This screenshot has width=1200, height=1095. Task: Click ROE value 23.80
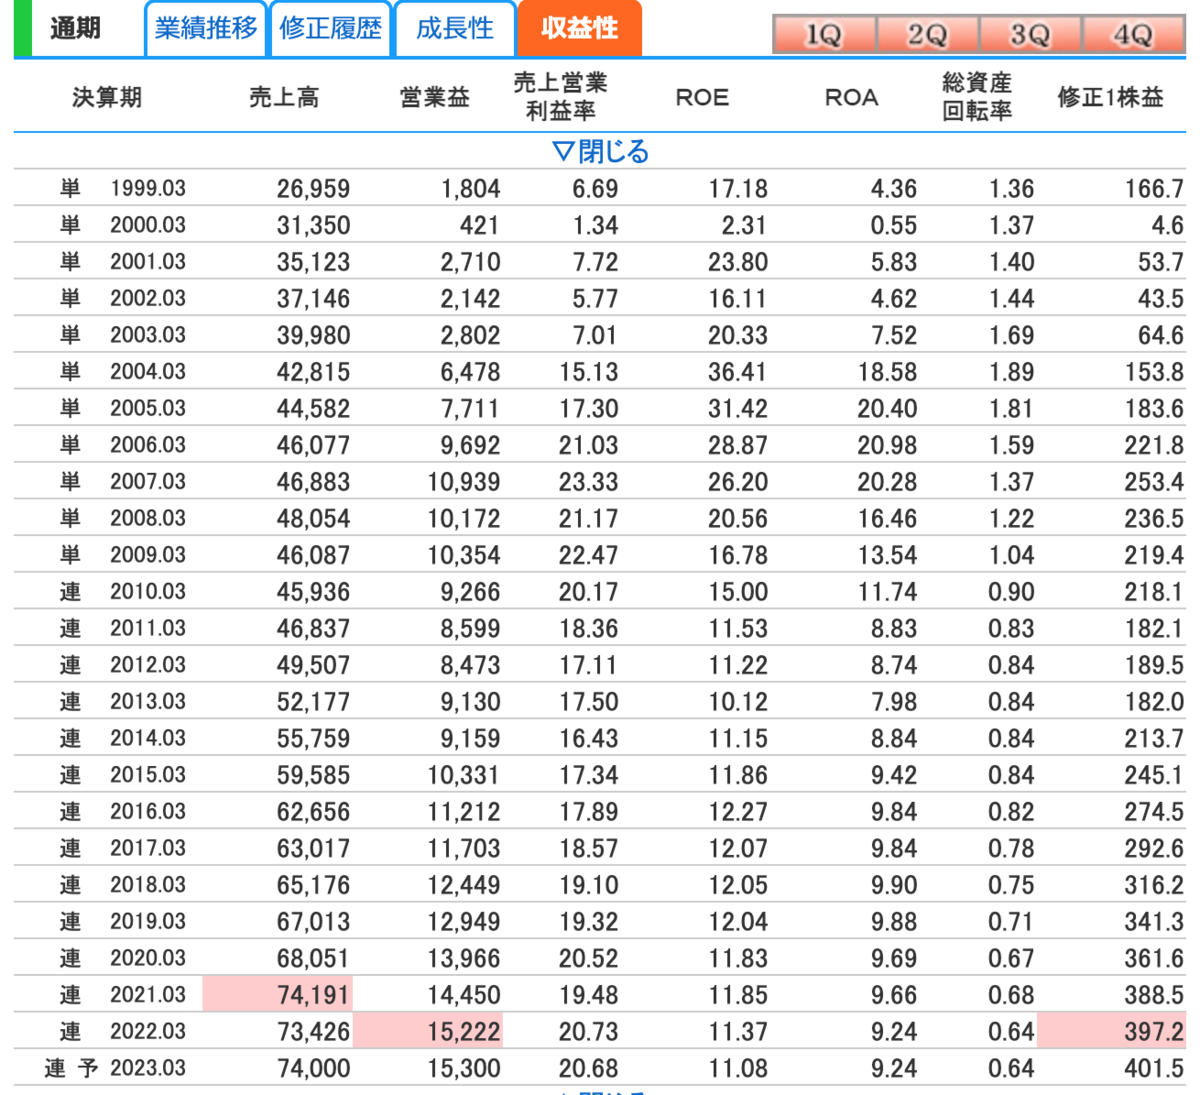click(x=738, y=262)
